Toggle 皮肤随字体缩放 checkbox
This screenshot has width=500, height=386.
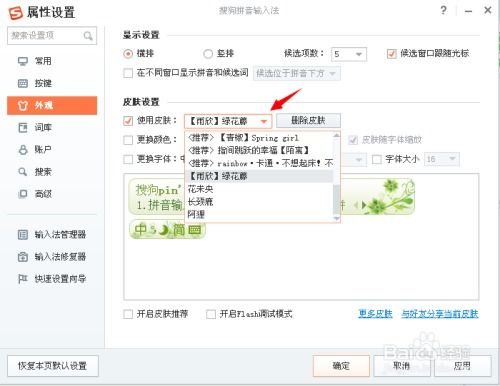pos(353,140)
